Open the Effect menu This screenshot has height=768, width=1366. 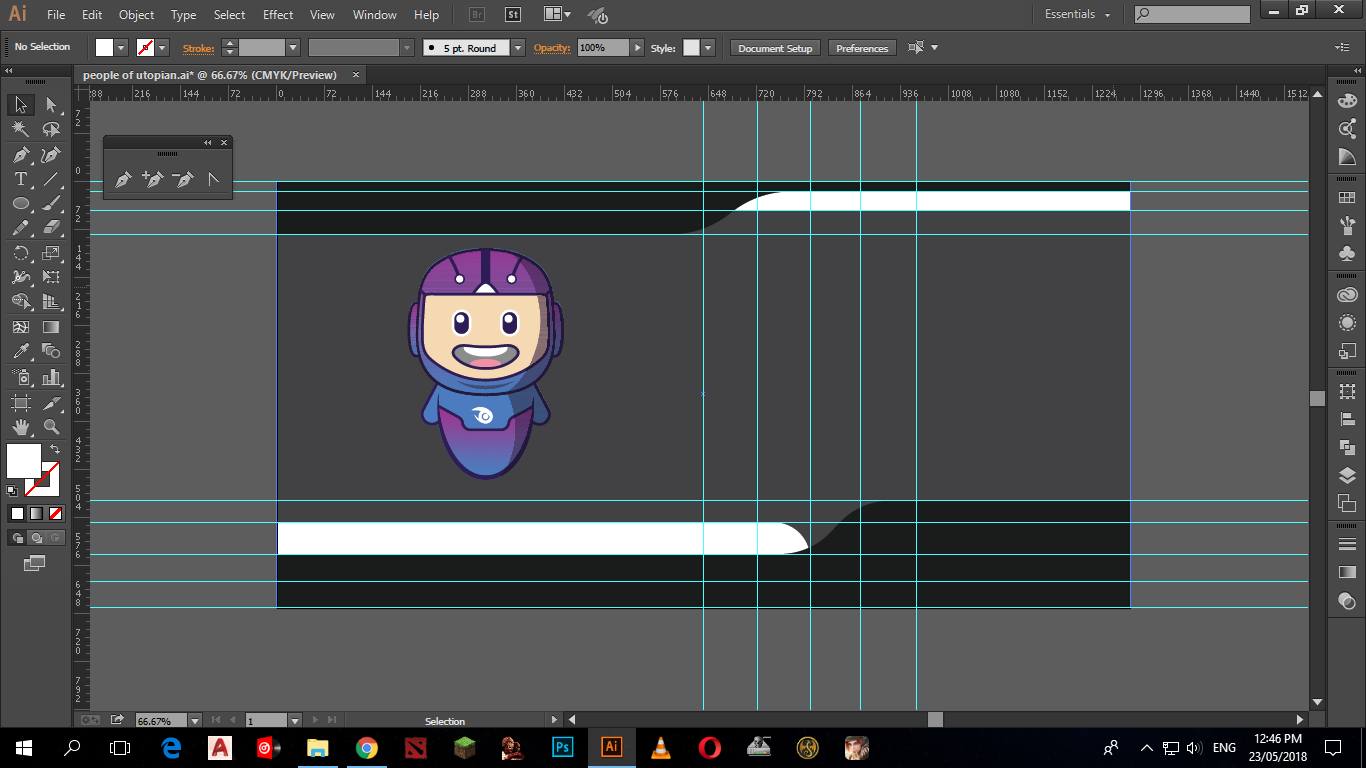[278, 15]
